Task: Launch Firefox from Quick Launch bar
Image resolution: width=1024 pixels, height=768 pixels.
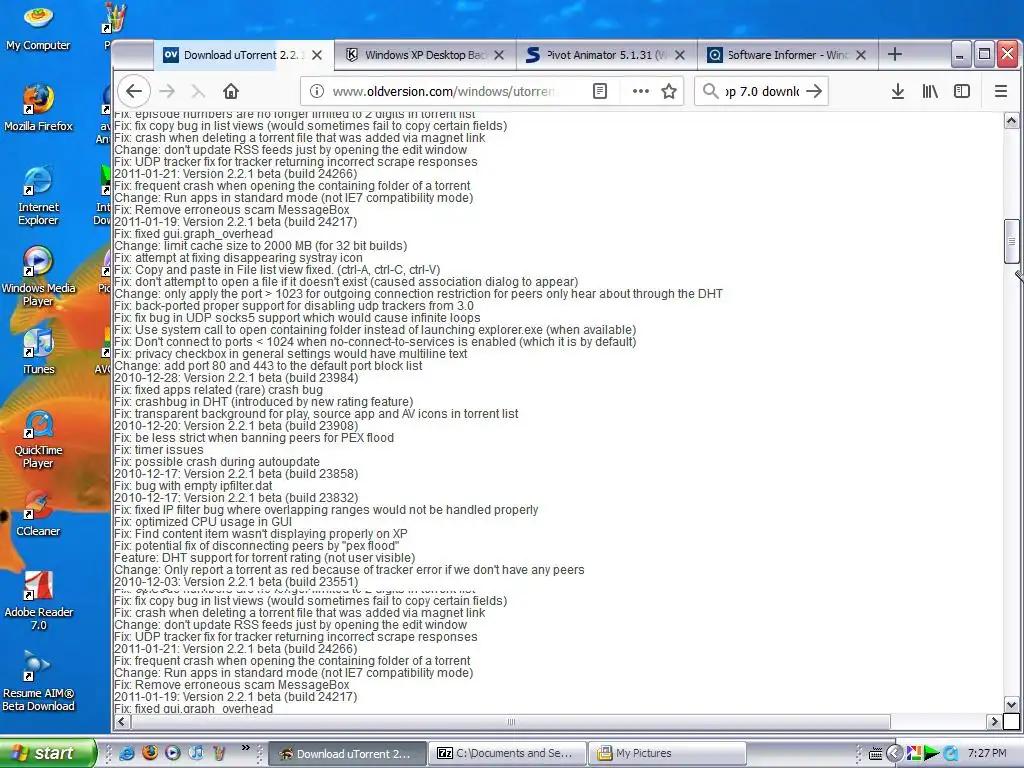Action: coord(150,753)
